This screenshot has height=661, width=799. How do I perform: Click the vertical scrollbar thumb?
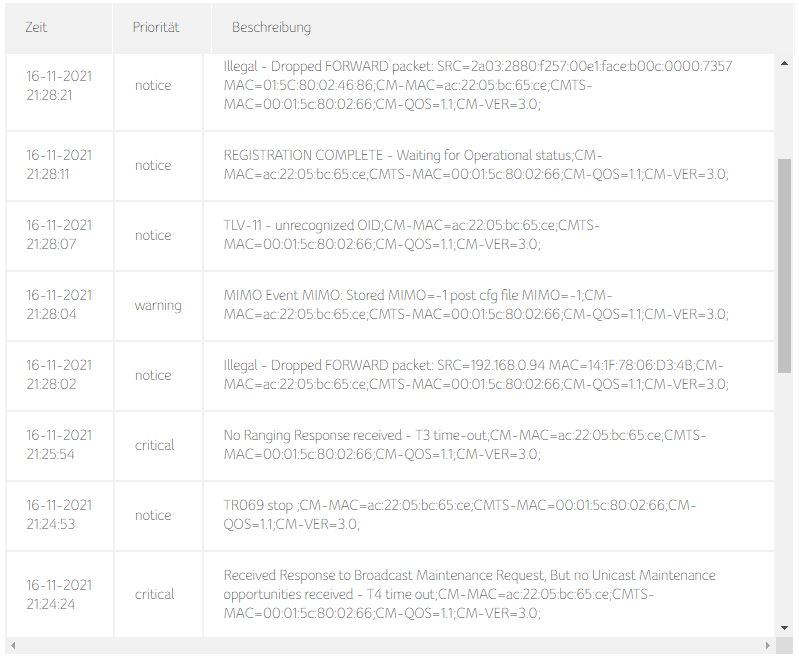[784, 265]
